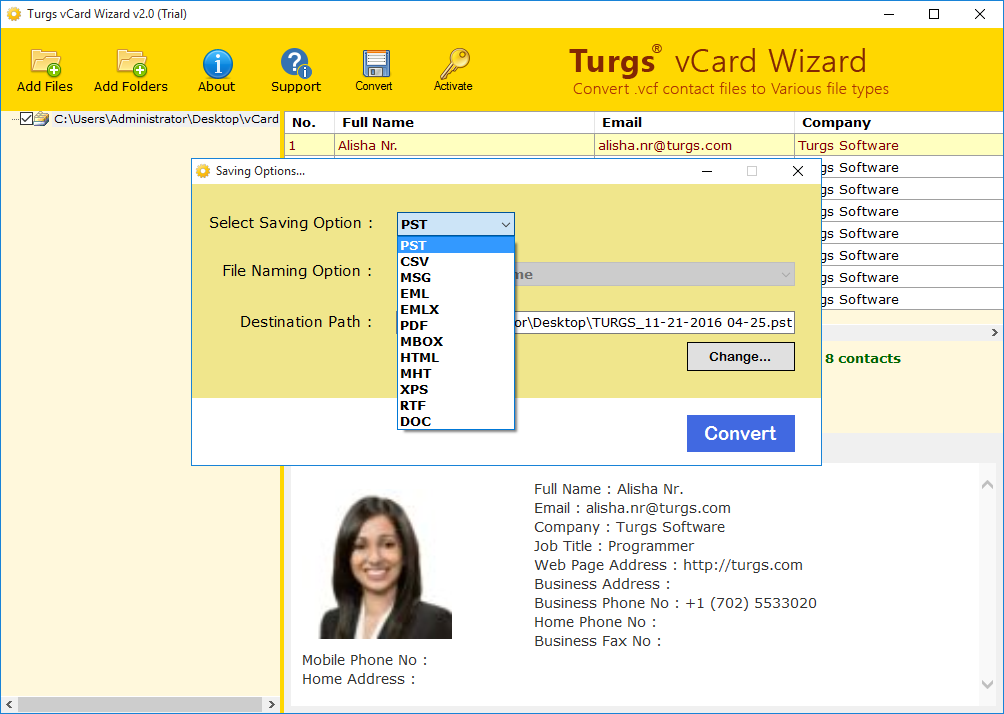Click the Turgs Software company cell in row 1
The image size is (1004, 714).
899,145
